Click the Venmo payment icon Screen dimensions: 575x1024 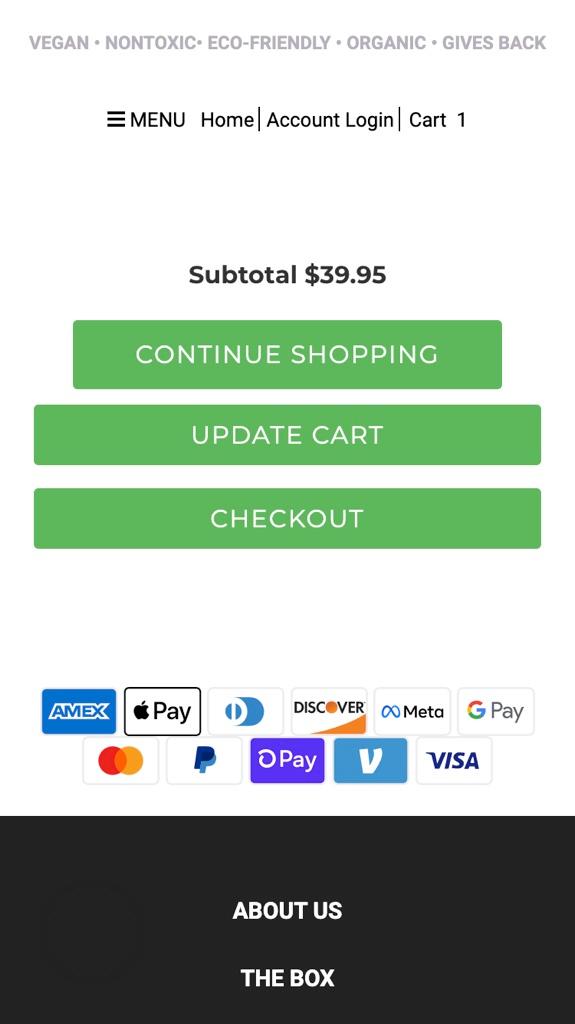click(370, 761)
